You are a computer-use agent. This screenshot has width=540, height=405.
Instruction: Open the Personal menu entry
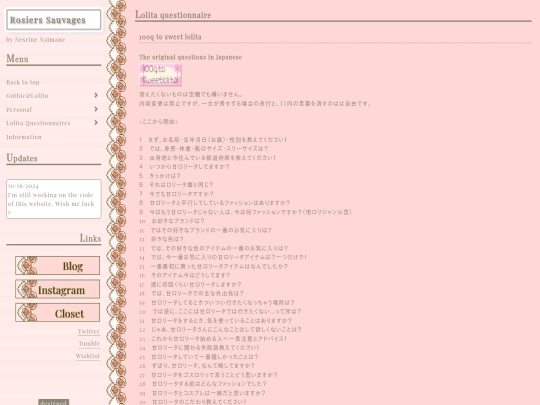[19, 110]
